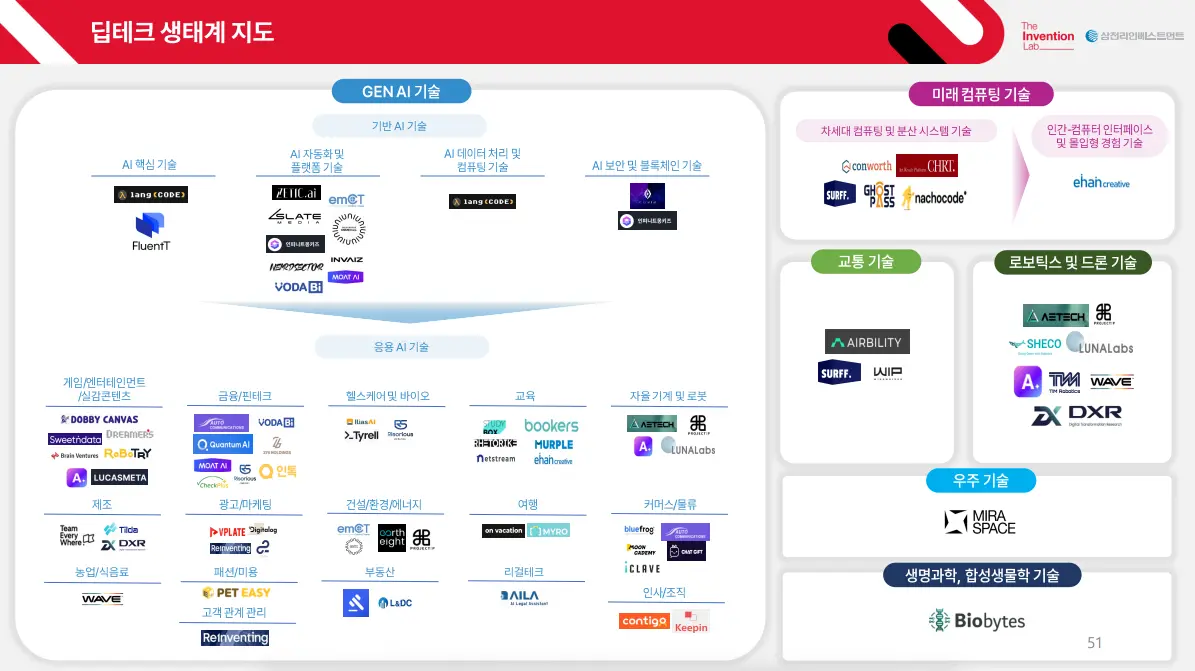Select the AIRBILITY logo

pos(867,342)
